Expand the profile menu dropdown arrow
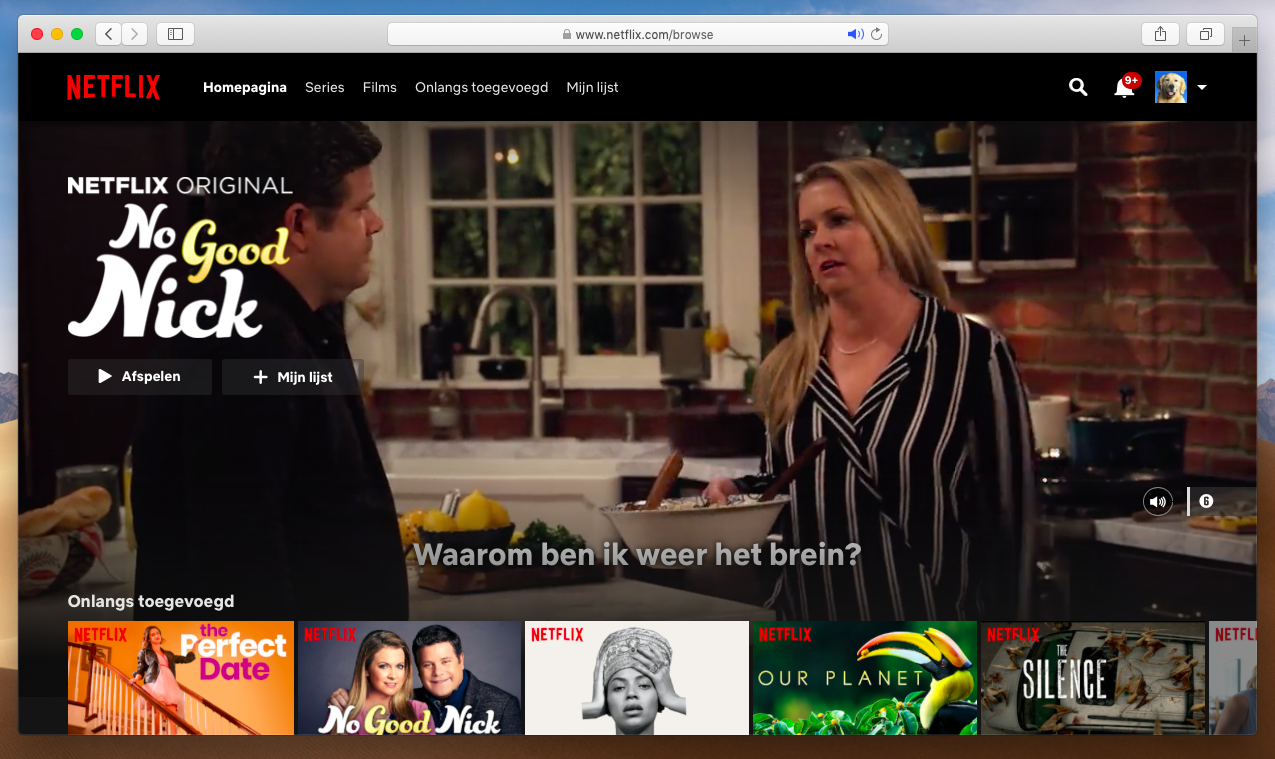 1202,88
